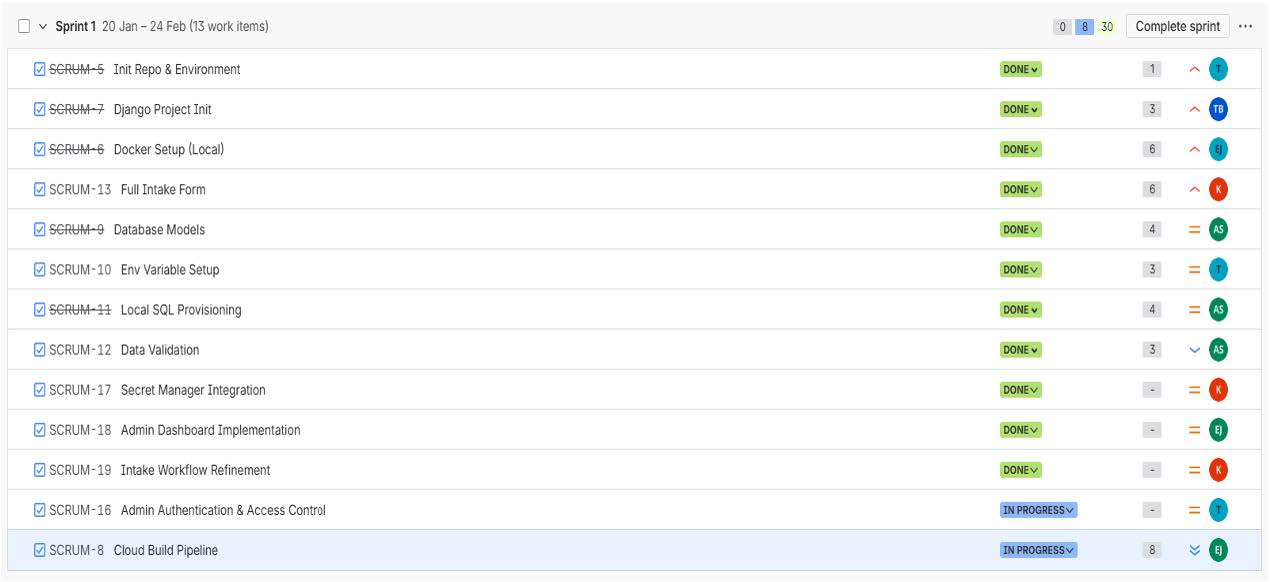This screenshot has height=582, width=1274.
Task: Click the Complete sprint button
Action: point(1176,26)
